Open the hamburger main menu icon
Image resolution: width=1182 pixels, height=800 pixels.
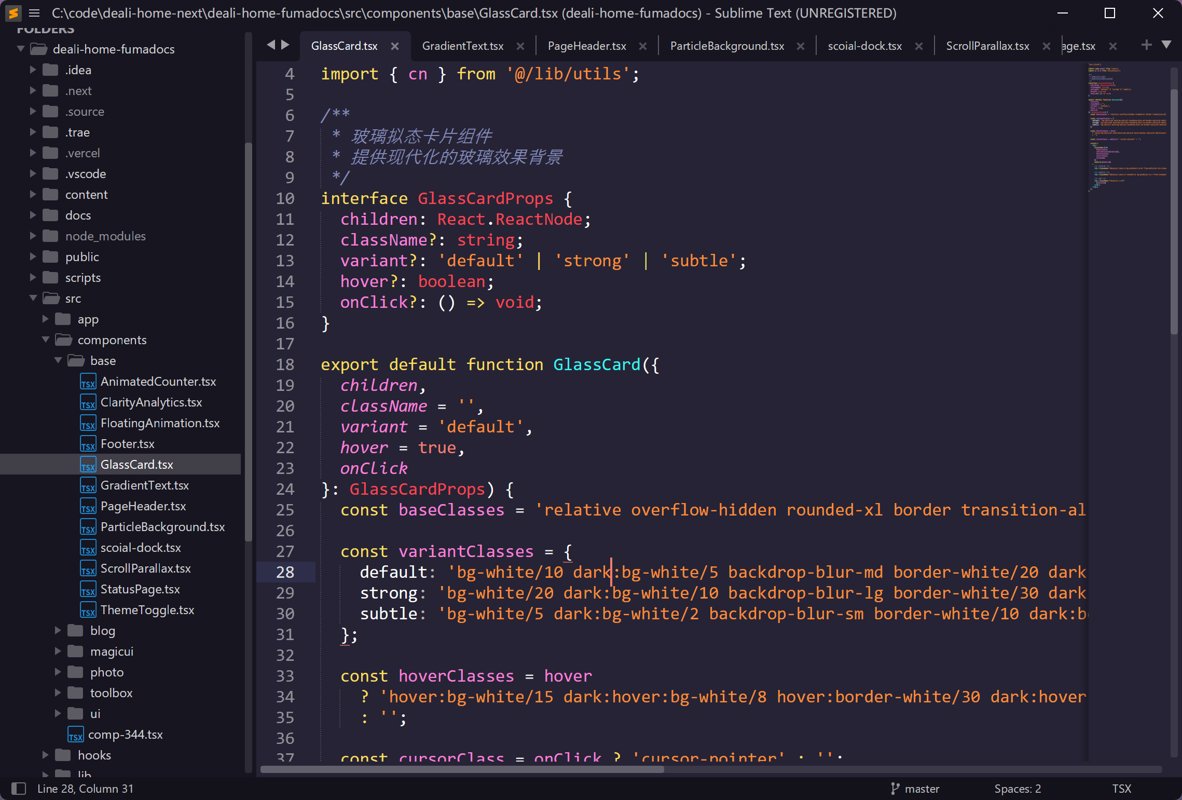35,13
